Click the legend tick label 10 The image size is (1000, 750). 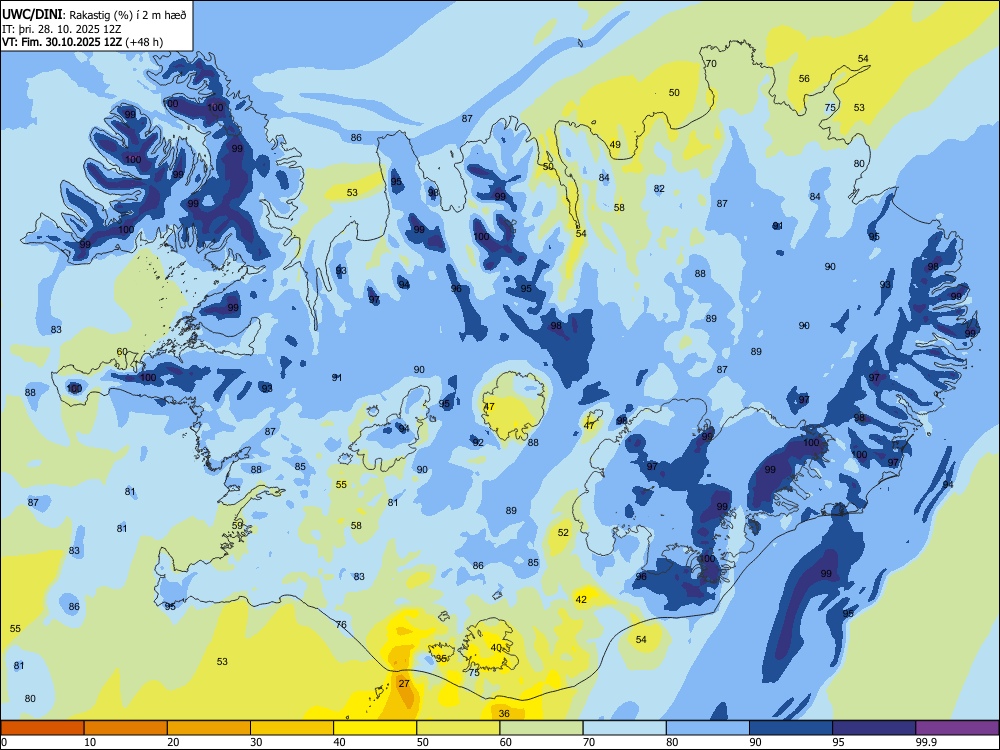(90, 742)
